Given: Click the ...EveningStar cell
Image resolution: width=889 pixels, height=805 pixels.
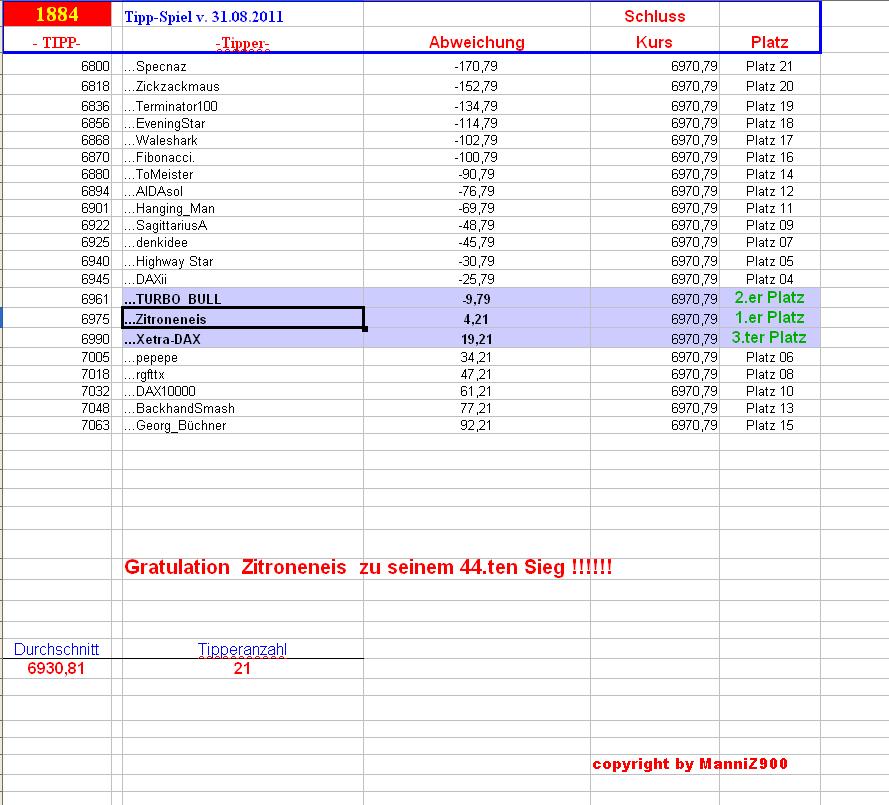Looking at the screenshot, I should [x=243, y=123].
